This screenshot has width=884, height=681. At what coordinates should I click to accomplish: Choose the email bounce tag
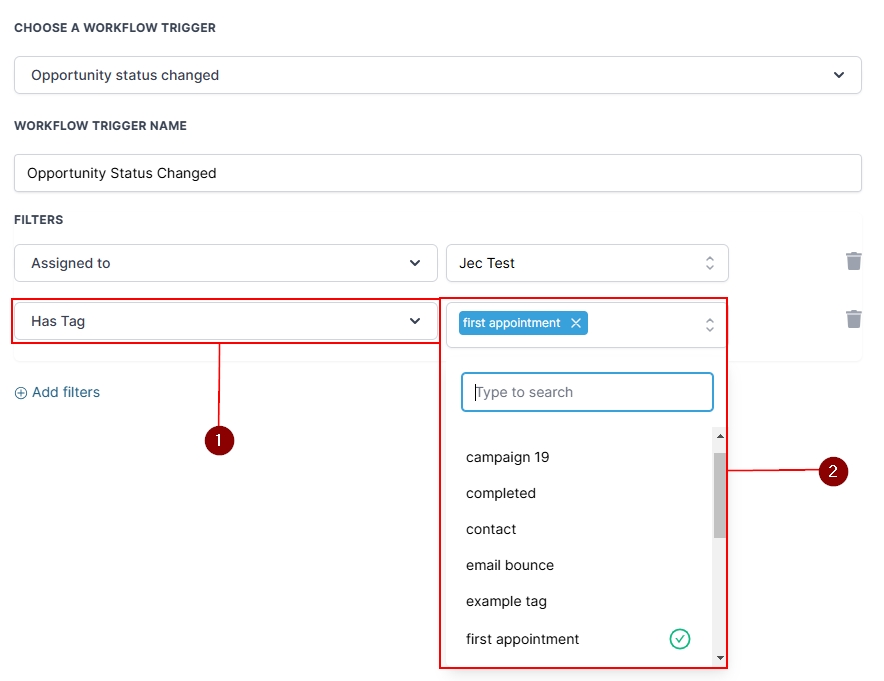coord(510,565)
